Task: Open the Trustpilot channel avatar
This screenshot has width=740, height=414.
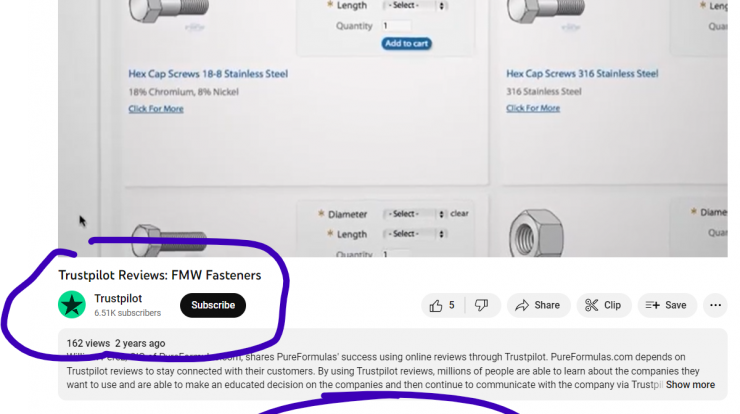Action: [72, 304]
